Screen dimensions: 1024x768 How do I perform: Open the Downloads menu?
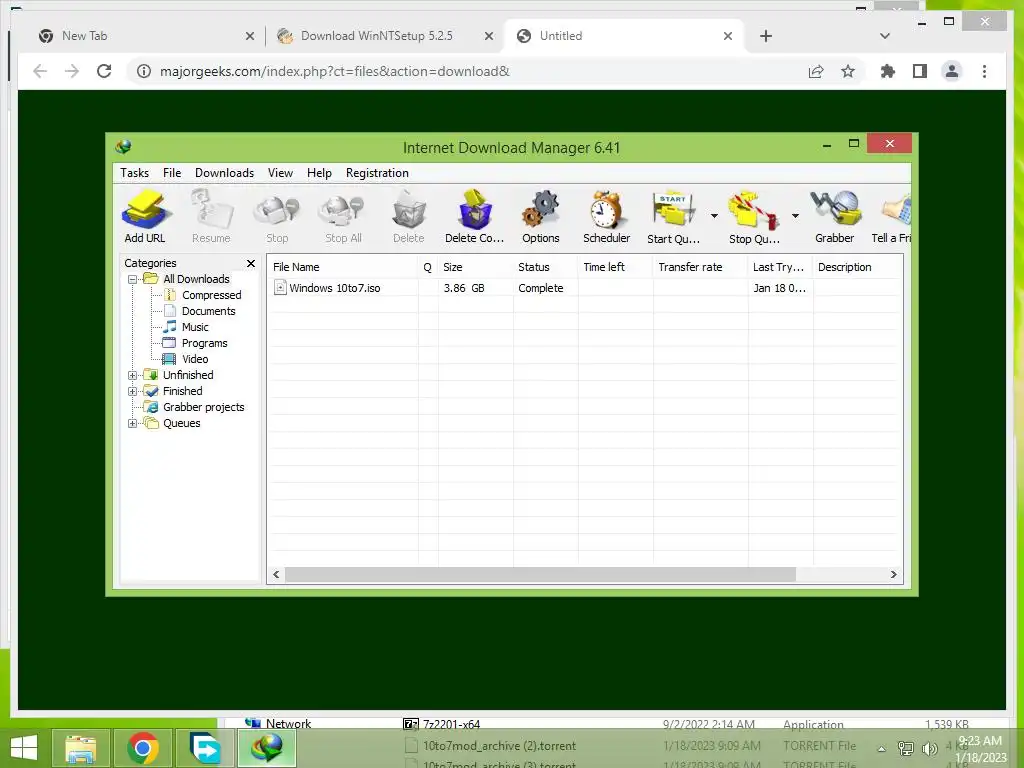click(x=224, y=173)
